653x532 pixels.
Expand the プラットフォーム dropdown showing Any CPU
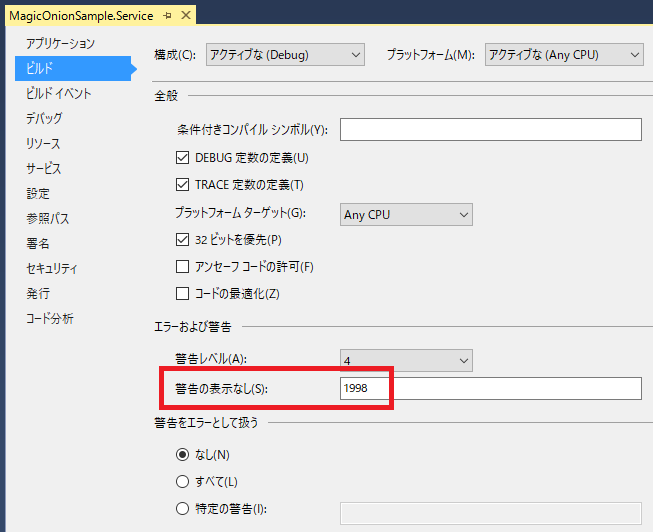564,55
